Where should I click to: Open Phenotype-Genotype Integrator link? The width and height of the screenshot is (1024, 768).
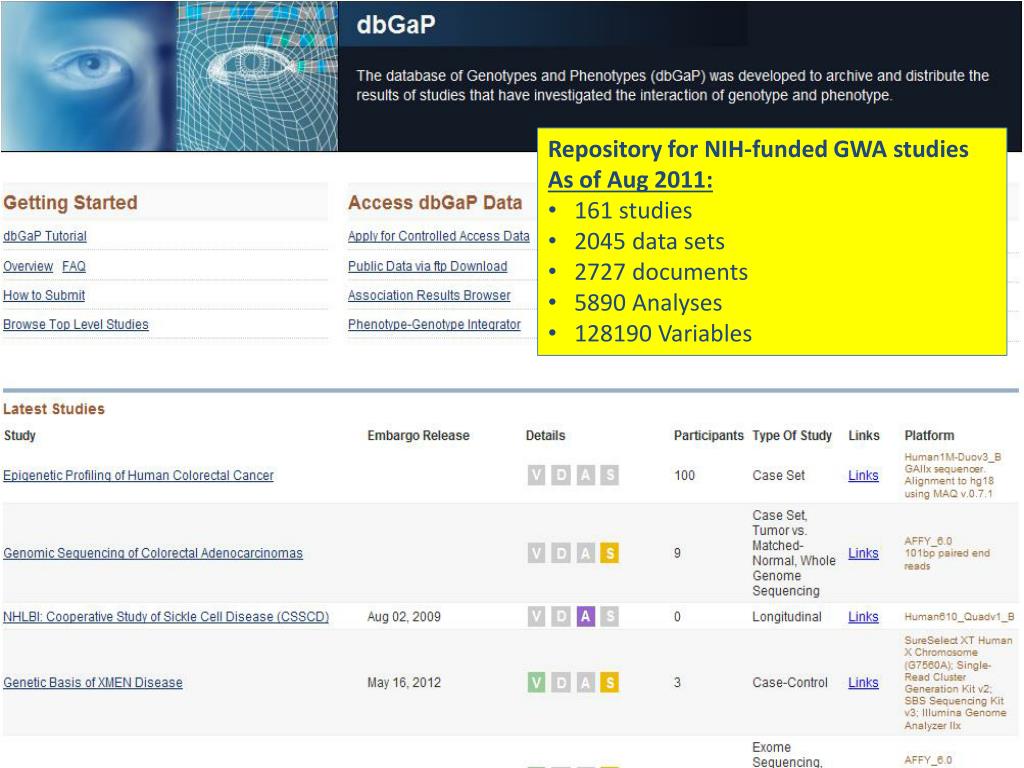[434, 325]
